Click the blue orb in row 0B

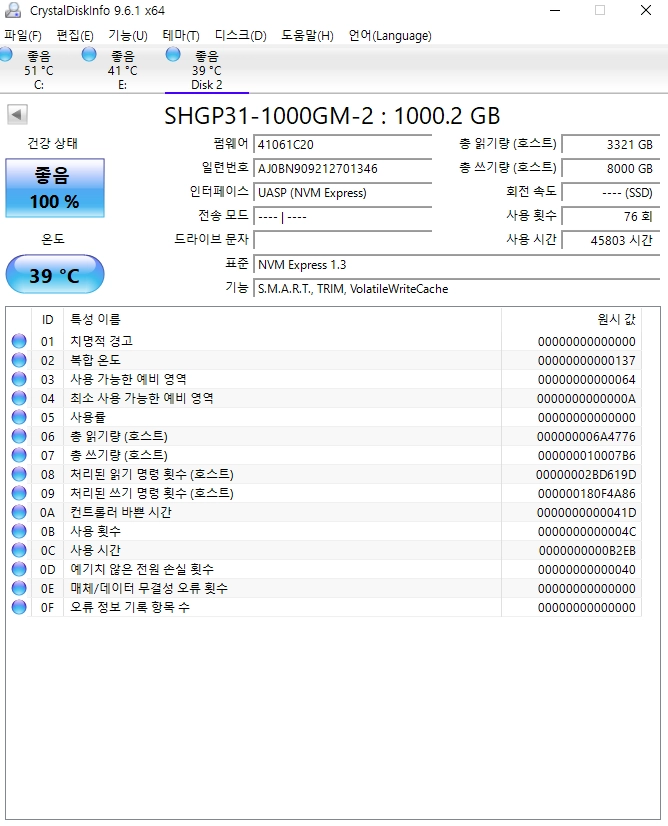[x=19, y=530]
